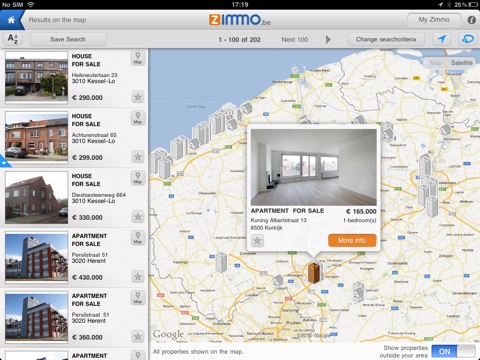Viewport: 480px width, 360px height.
Task: Favorite the Achturenstraat 65 house
Action: (138, 157)
